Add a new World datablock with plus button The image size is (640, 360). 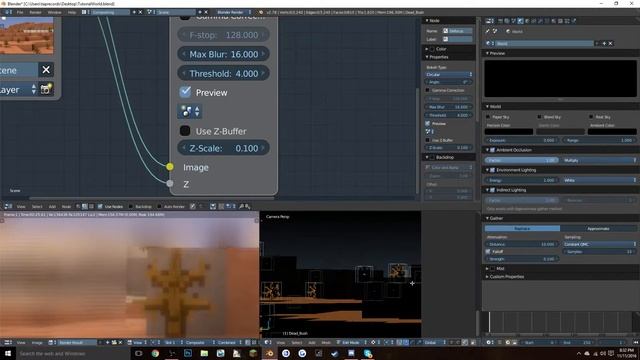click(604, 43)
